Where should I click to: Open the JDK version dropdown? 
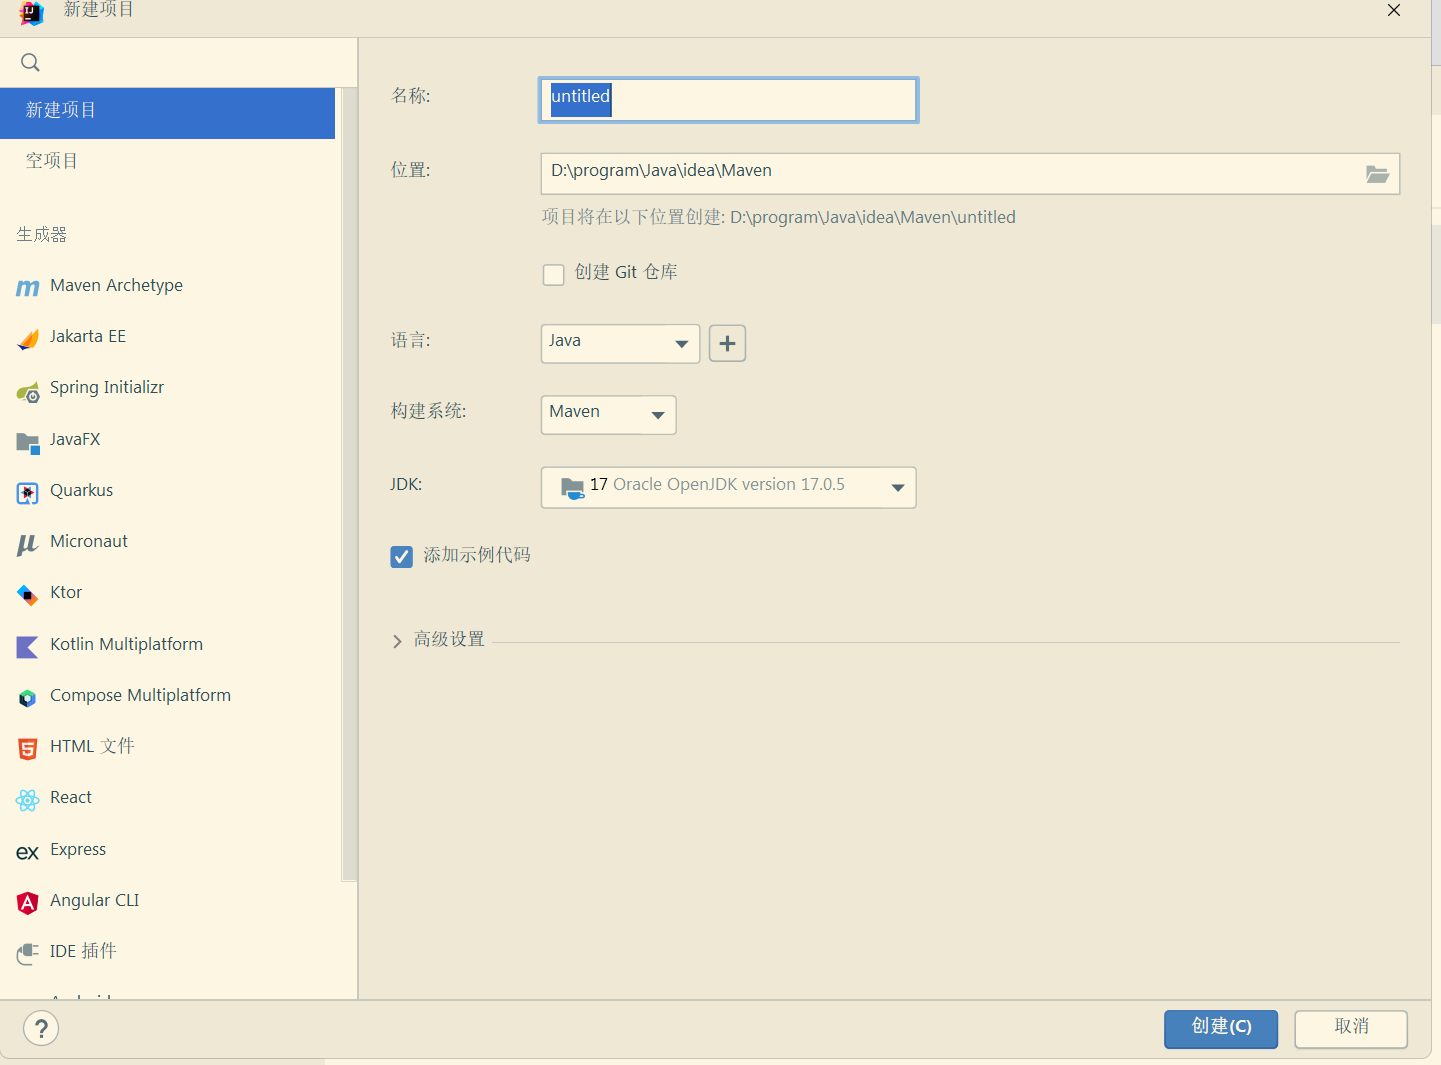coord(728,487)
